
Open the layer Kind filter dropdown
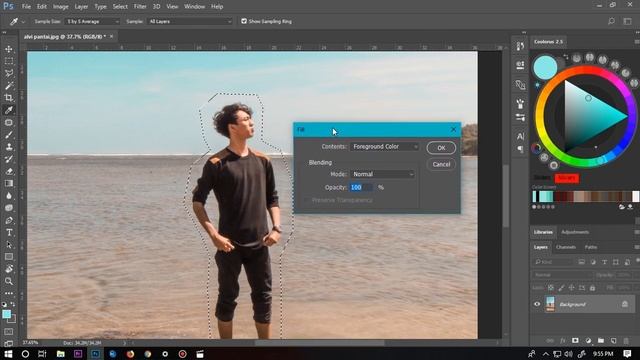pos(553,262)
